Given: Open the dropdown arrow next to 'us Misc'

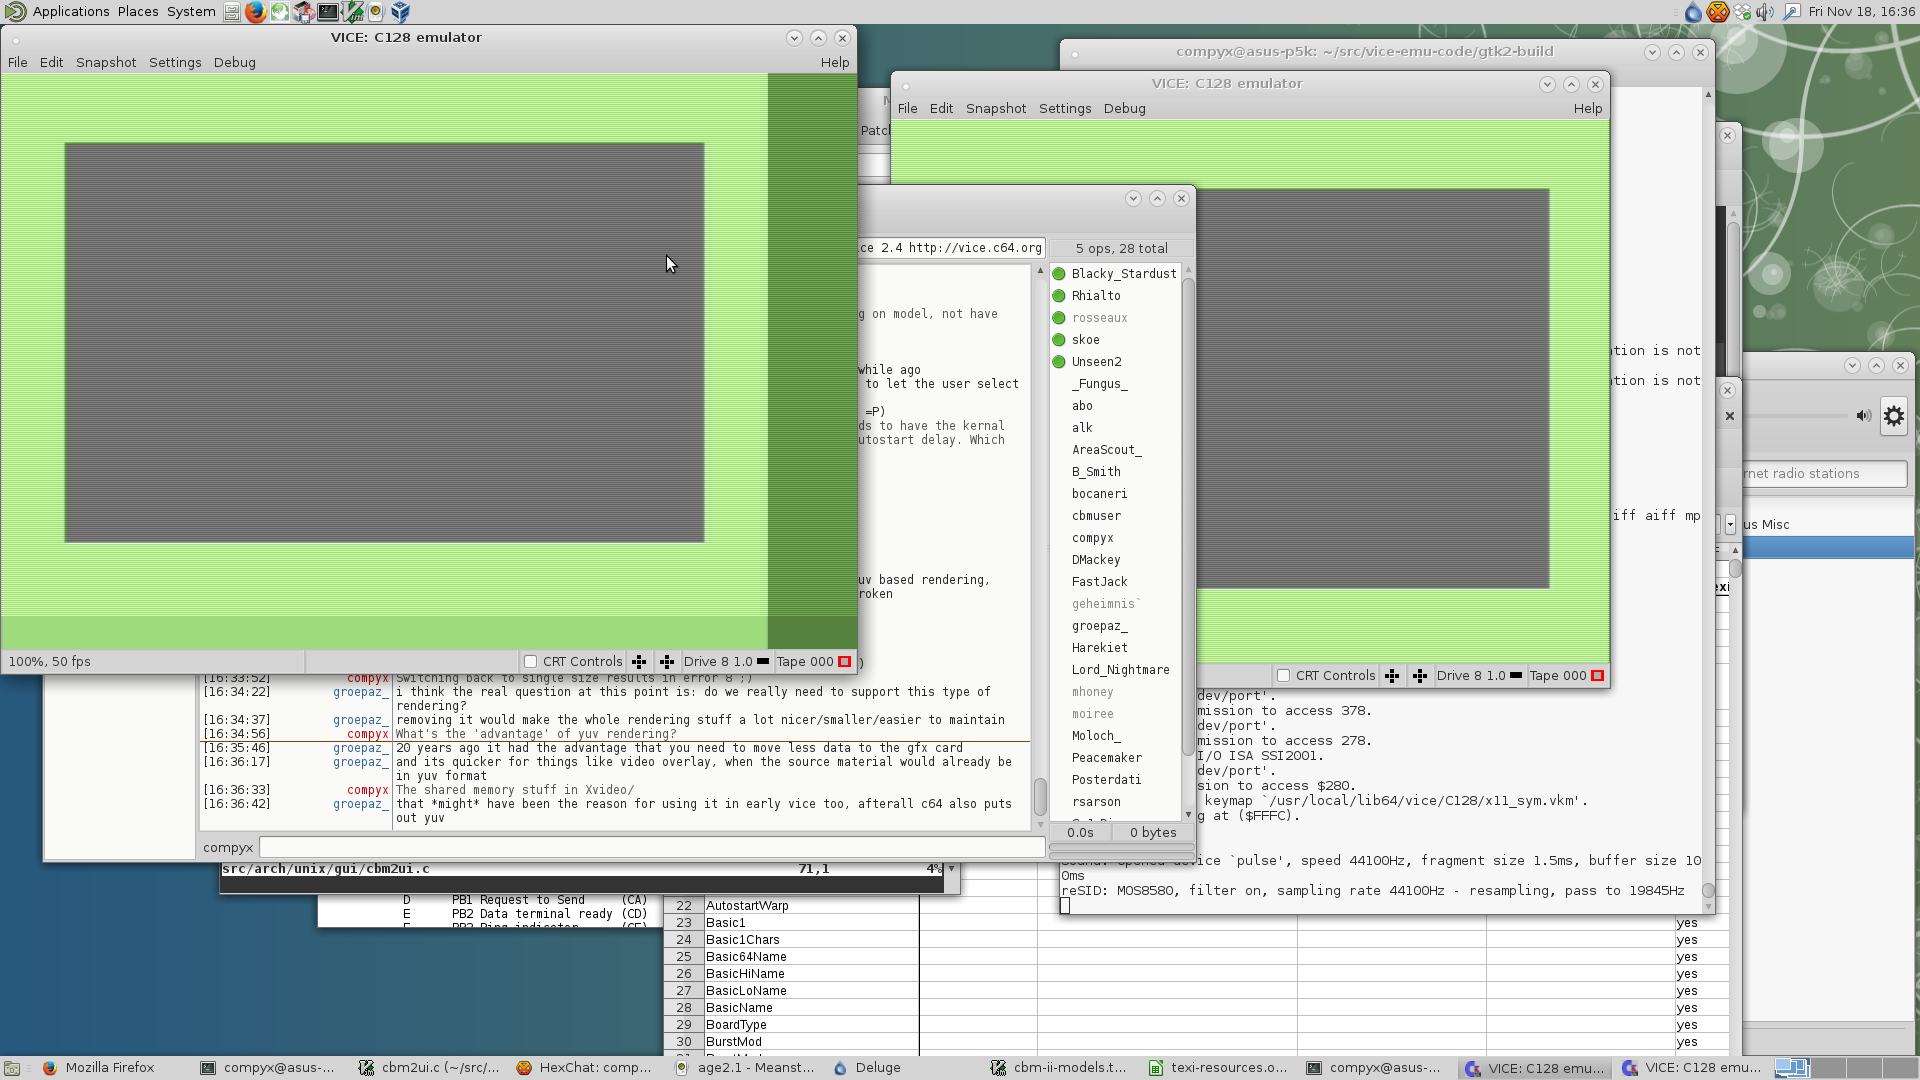Looking at the screenshot, I should (x=1730, y=525).
